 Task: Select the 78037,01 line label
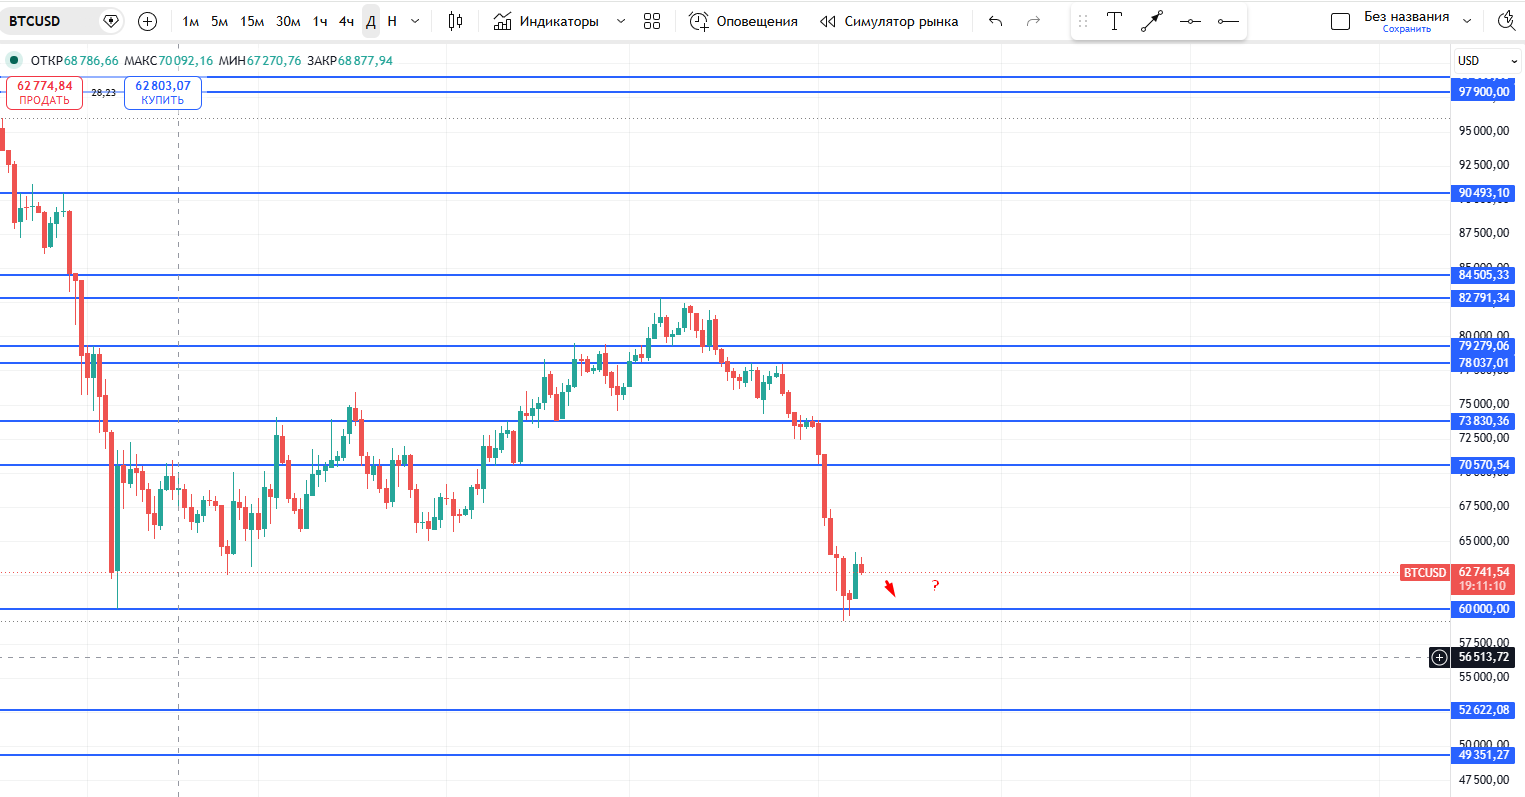click(1484, 363)
